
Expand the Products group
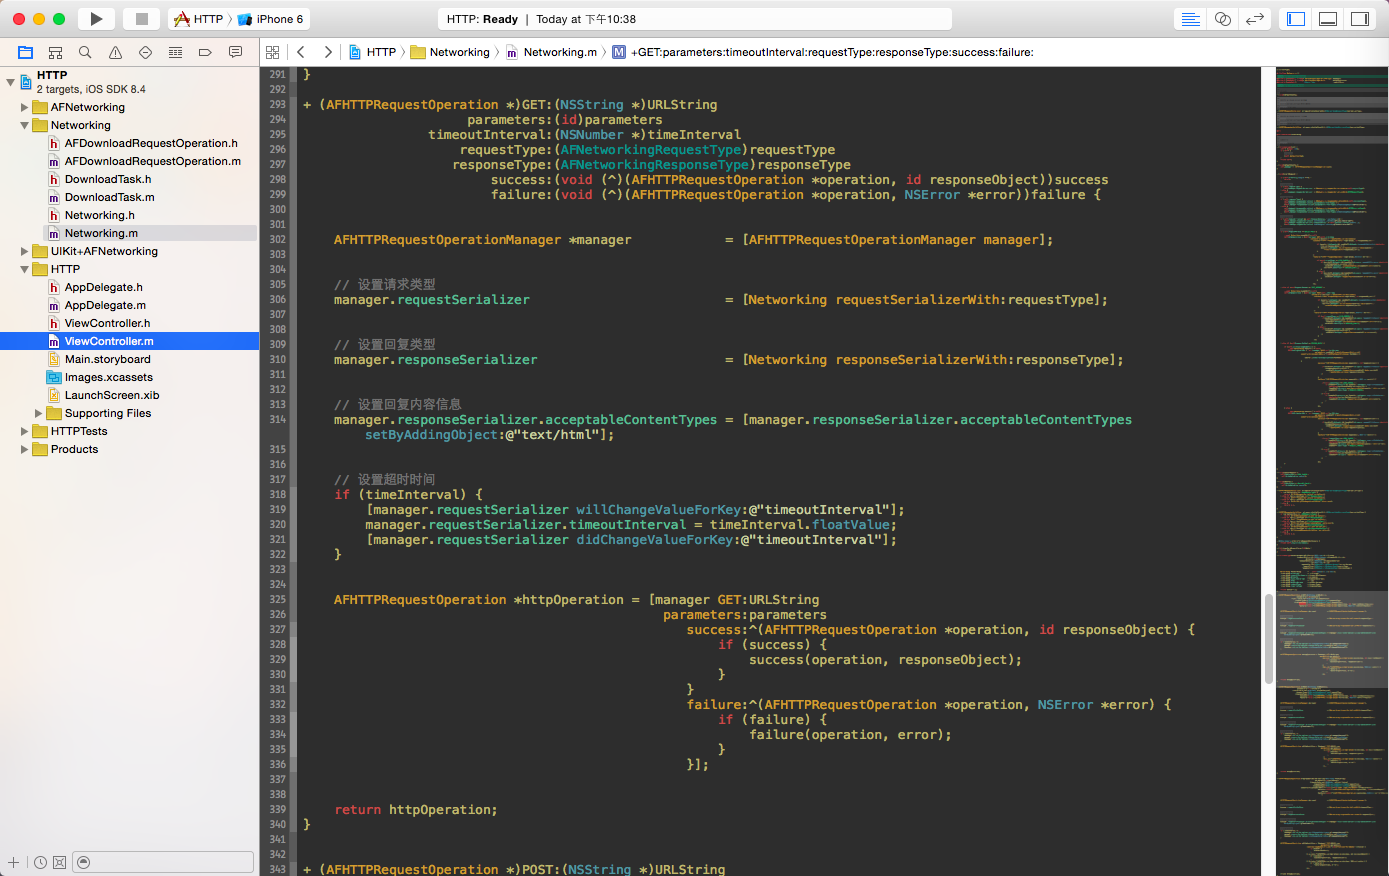(24, 449)
